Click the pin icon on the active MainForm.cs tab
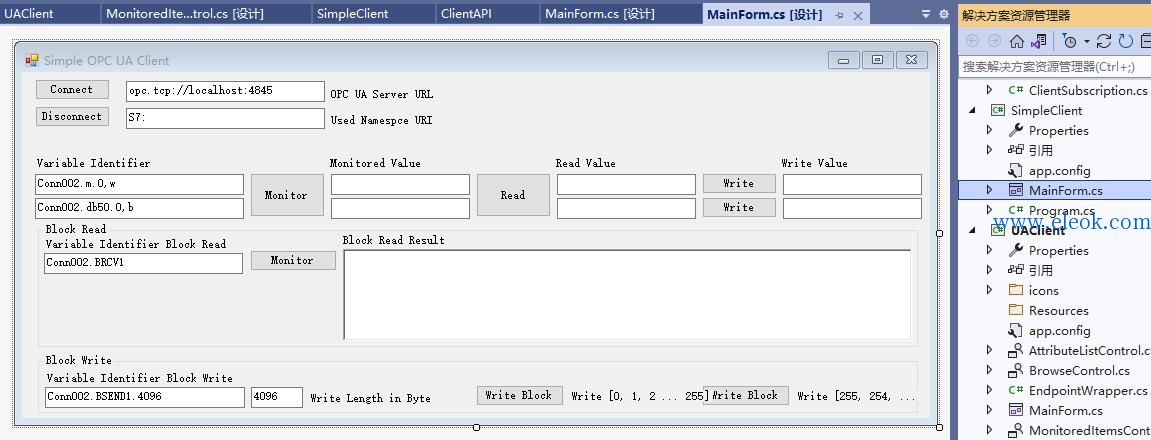Viewport: 1151px width, 440px height. pyautogui.click(x=840, y=15)
